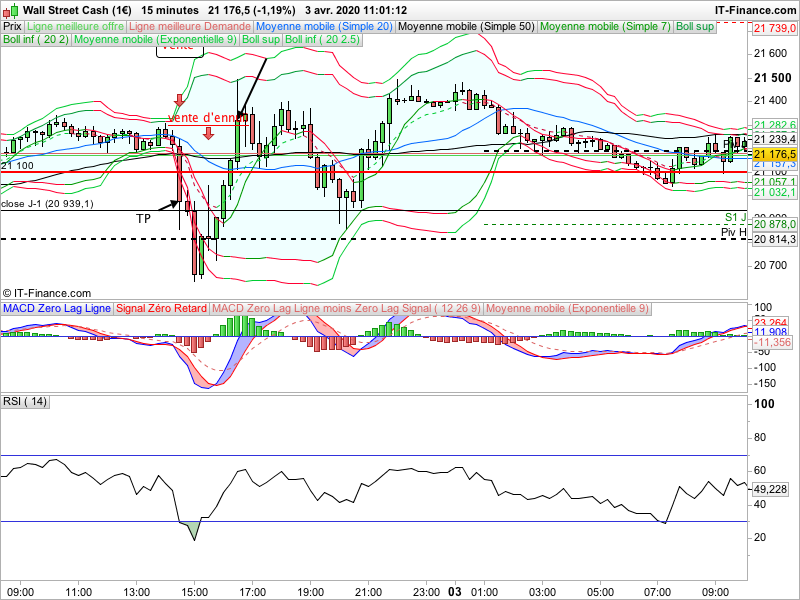Click the bold 03 date marker on time axis
This screenshot has height=600, width=800.
click(x=455, y=592)
